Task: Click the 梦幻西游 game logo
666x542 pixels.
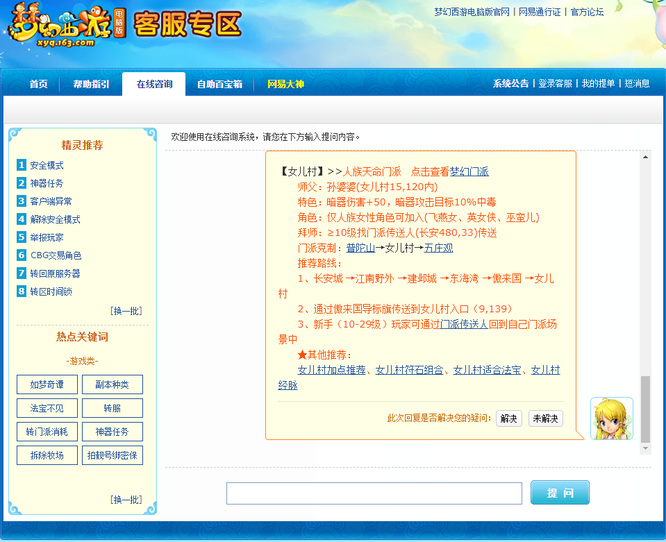Action: tap(62, 29)
